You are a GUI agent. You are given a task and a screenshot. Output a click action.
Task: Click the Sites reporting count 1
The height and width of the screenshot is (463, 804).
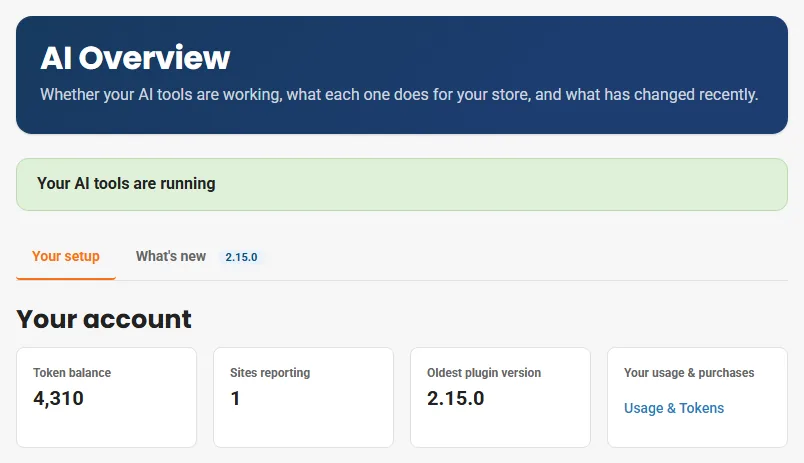pos(235,398)
